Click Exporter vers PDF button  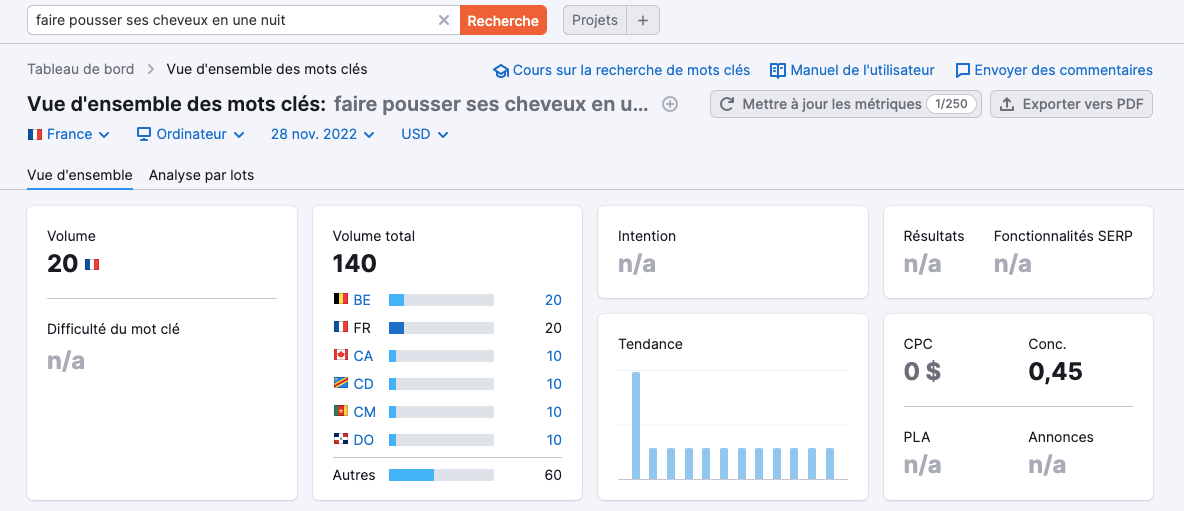[1071, 104]
